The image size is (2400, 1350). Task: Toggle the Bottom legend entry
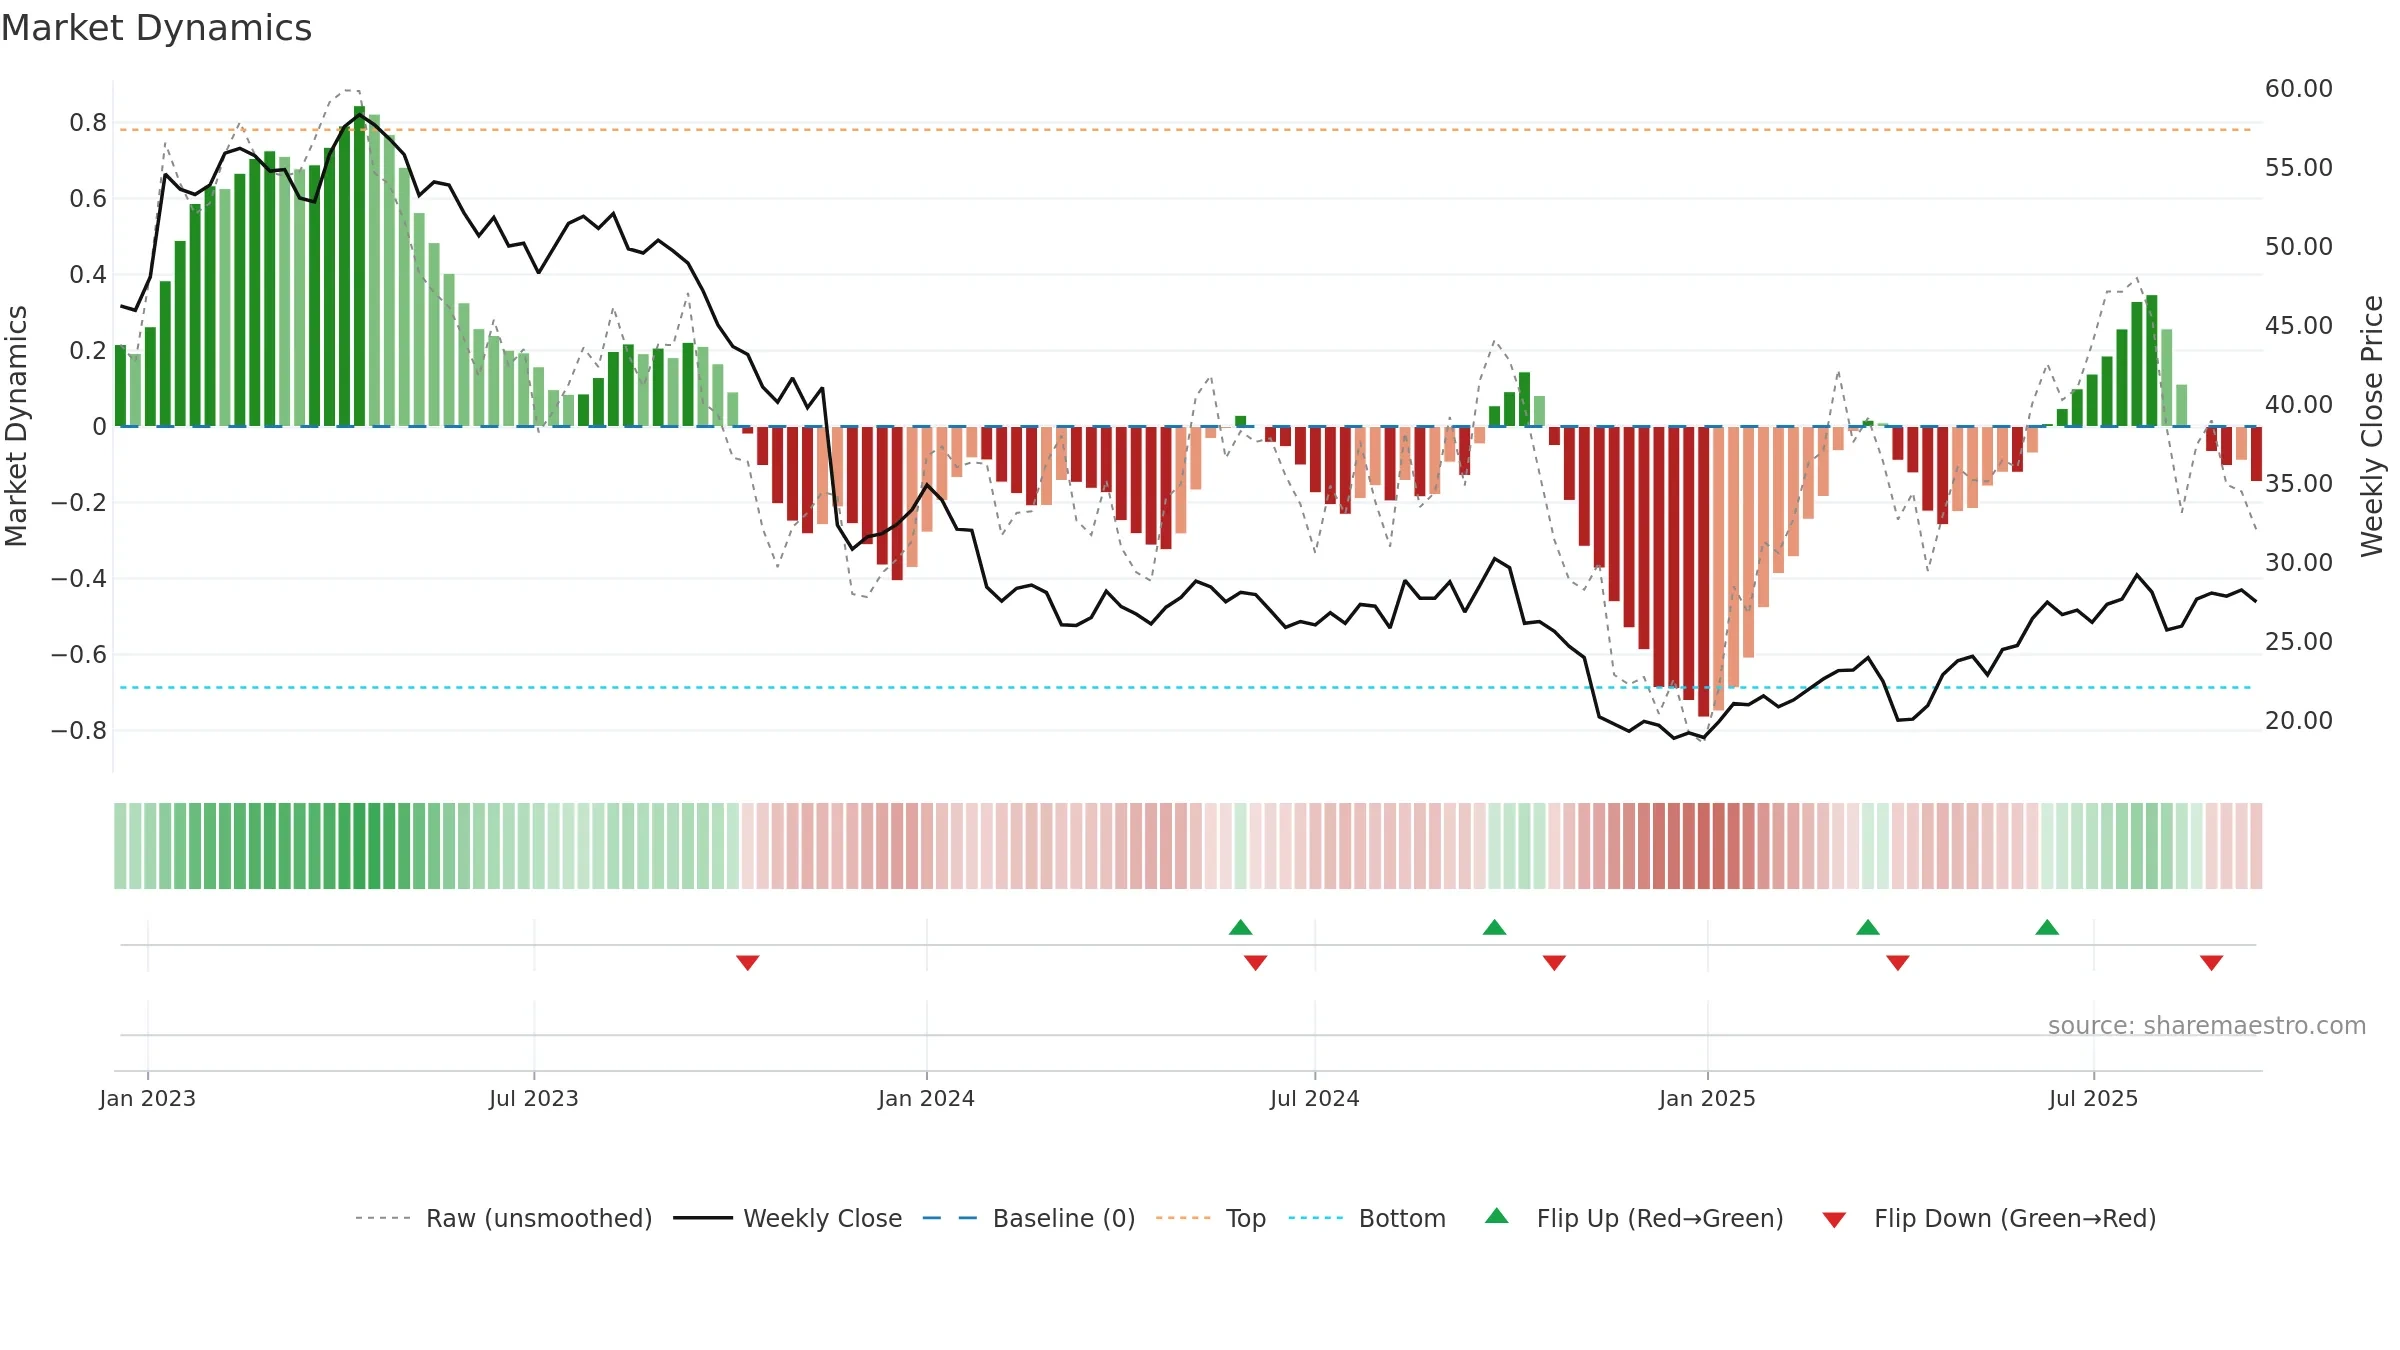(x=1367, y=1218)
